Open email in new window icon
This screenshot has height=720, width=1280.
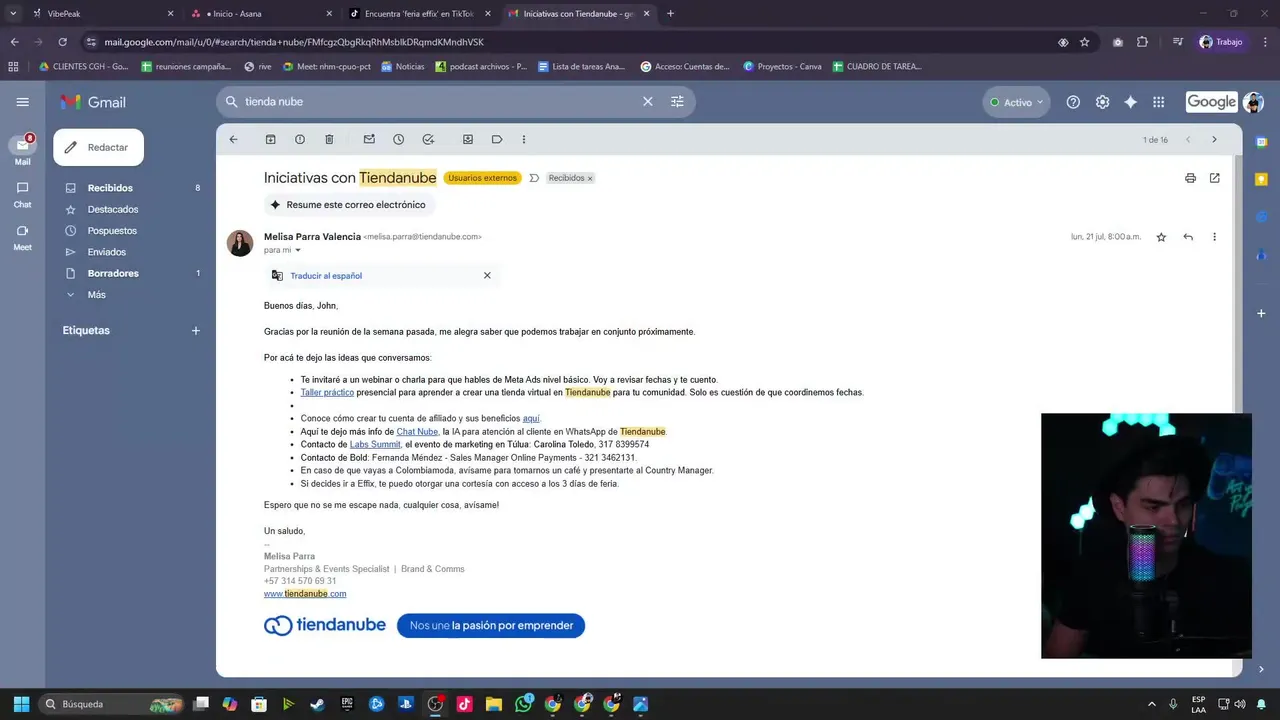click(1214, 178)
